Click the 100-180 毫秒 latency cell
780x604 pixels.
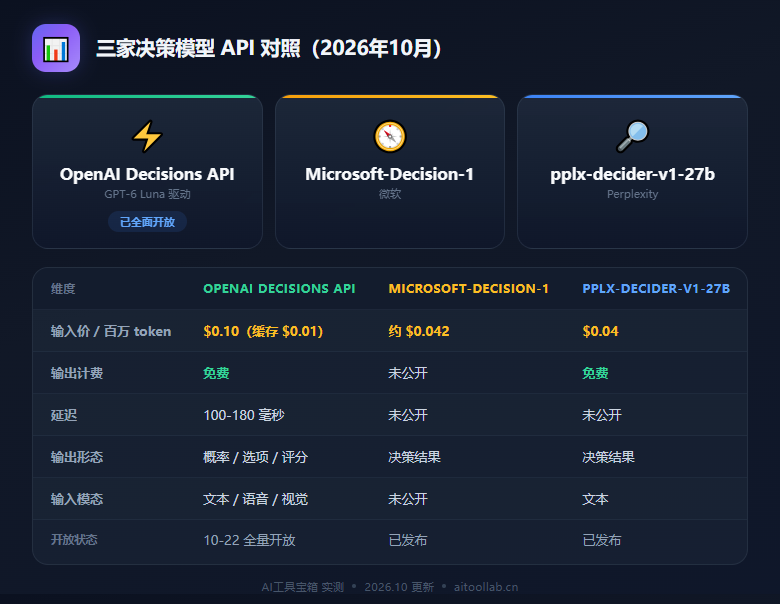coord(244,415)
